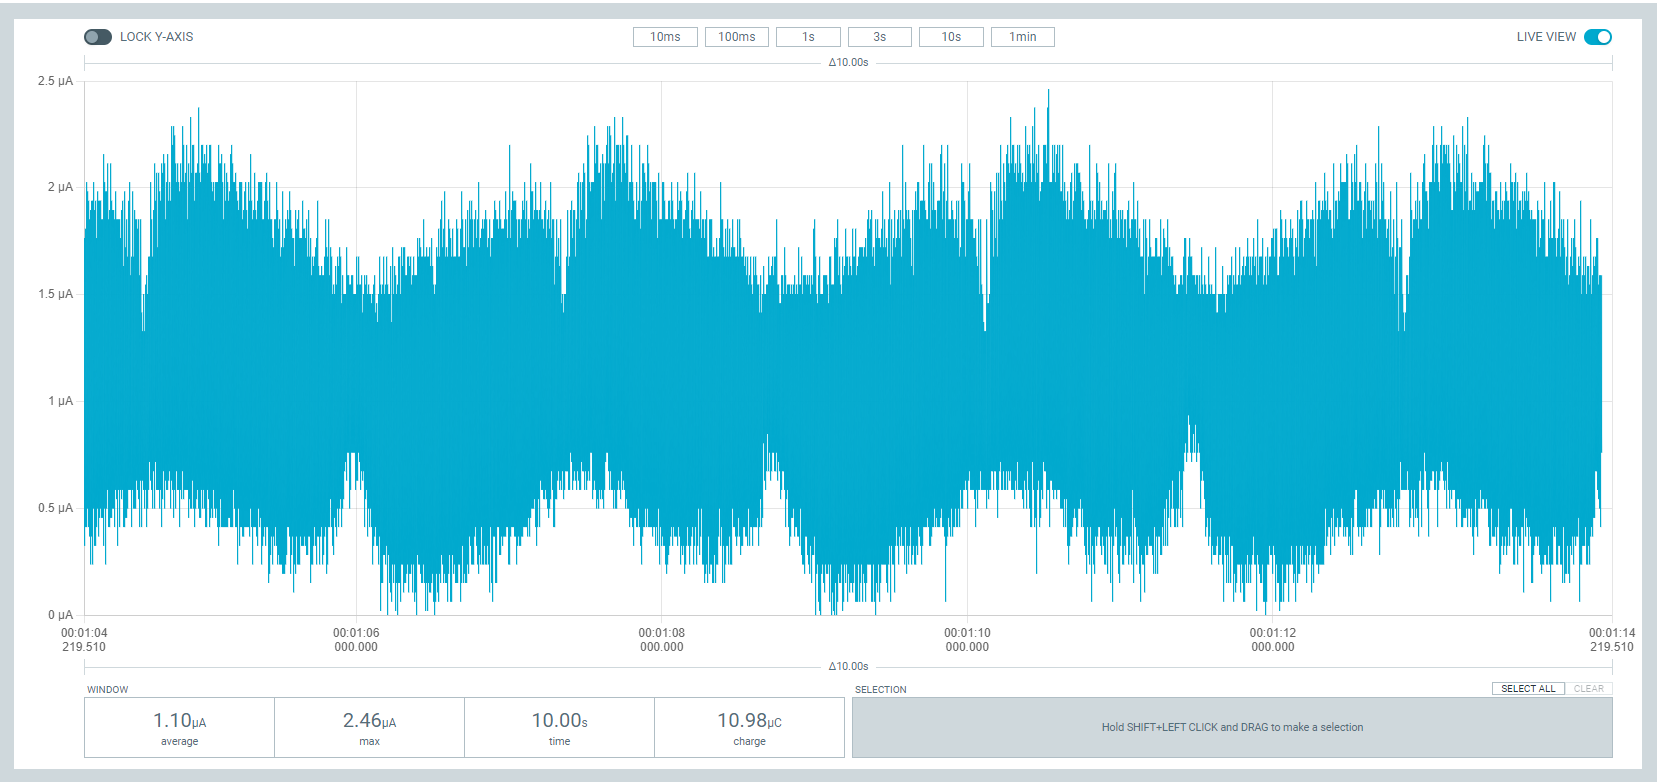Set time window to 10ms
The height and width of the screenshot is (782, 1657).
coord(665,37)
